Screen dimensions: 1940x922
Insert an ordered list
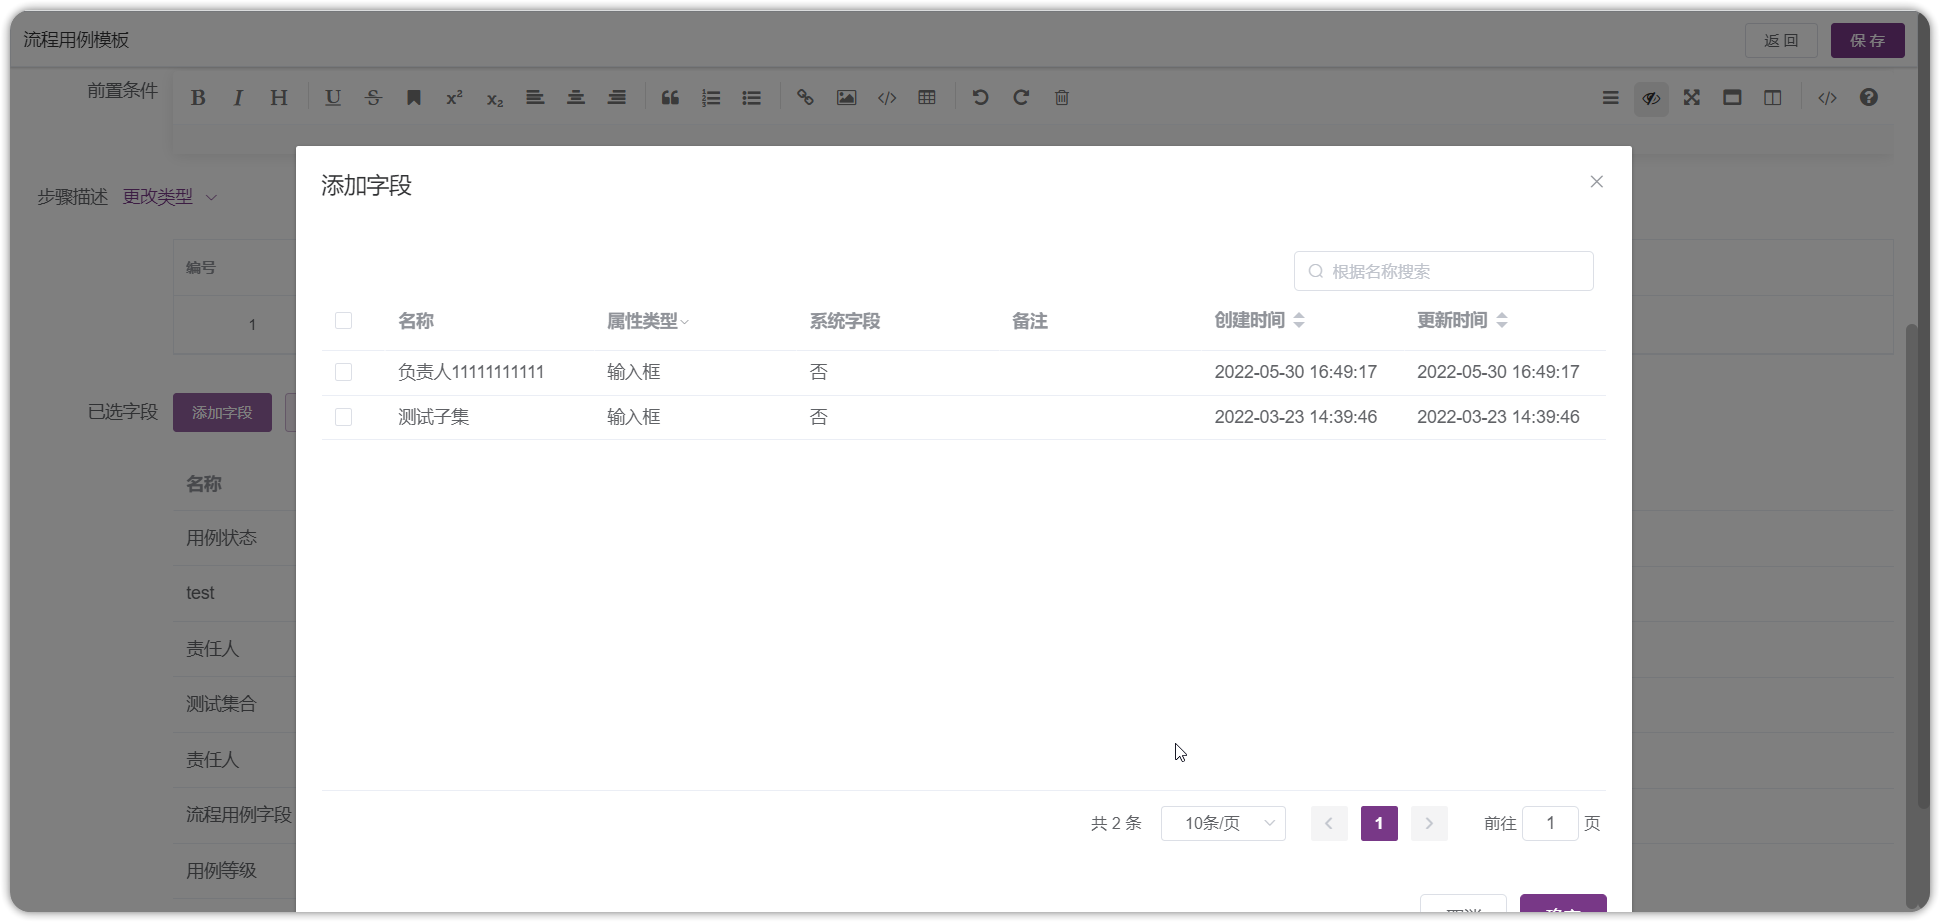coord(711,98)
